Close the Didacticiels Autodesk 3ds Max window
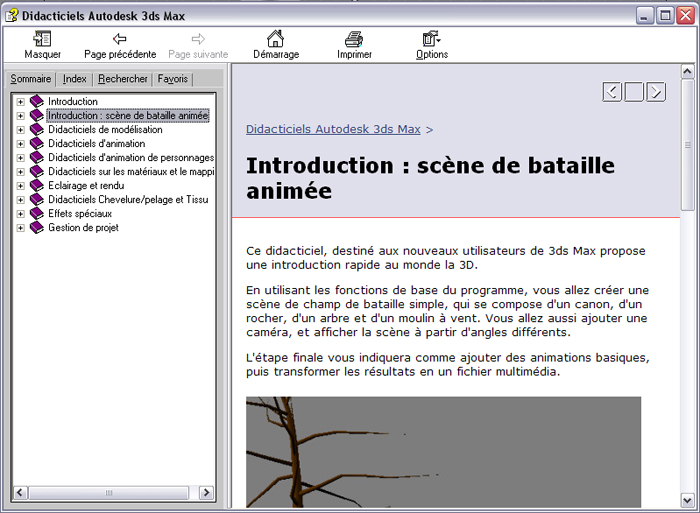 pyautogui.click(x=686, y=16)
